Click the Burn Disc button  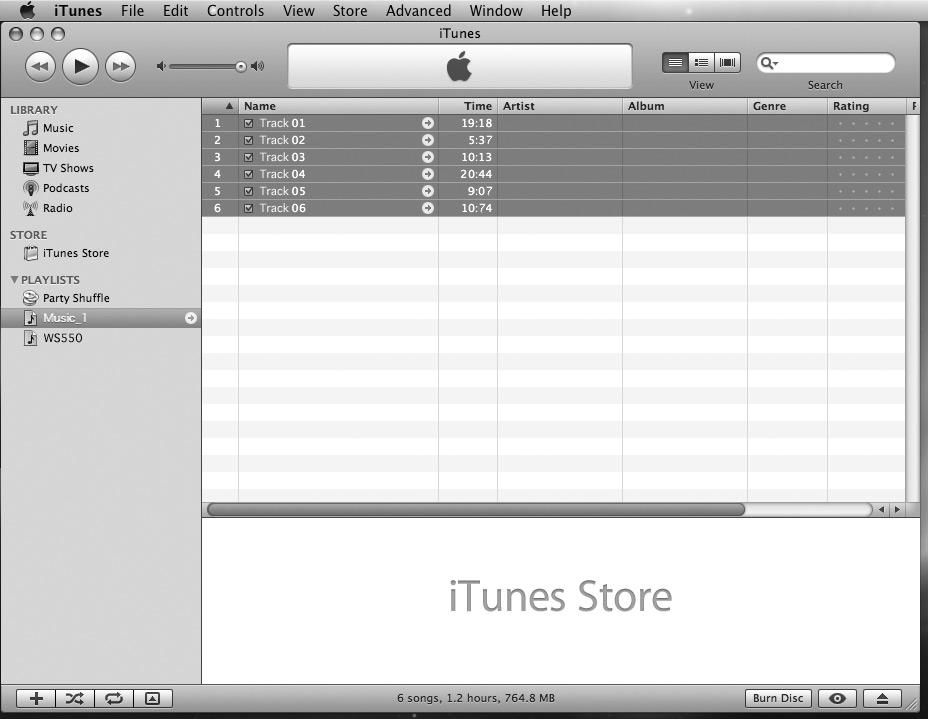click(778, 698)
